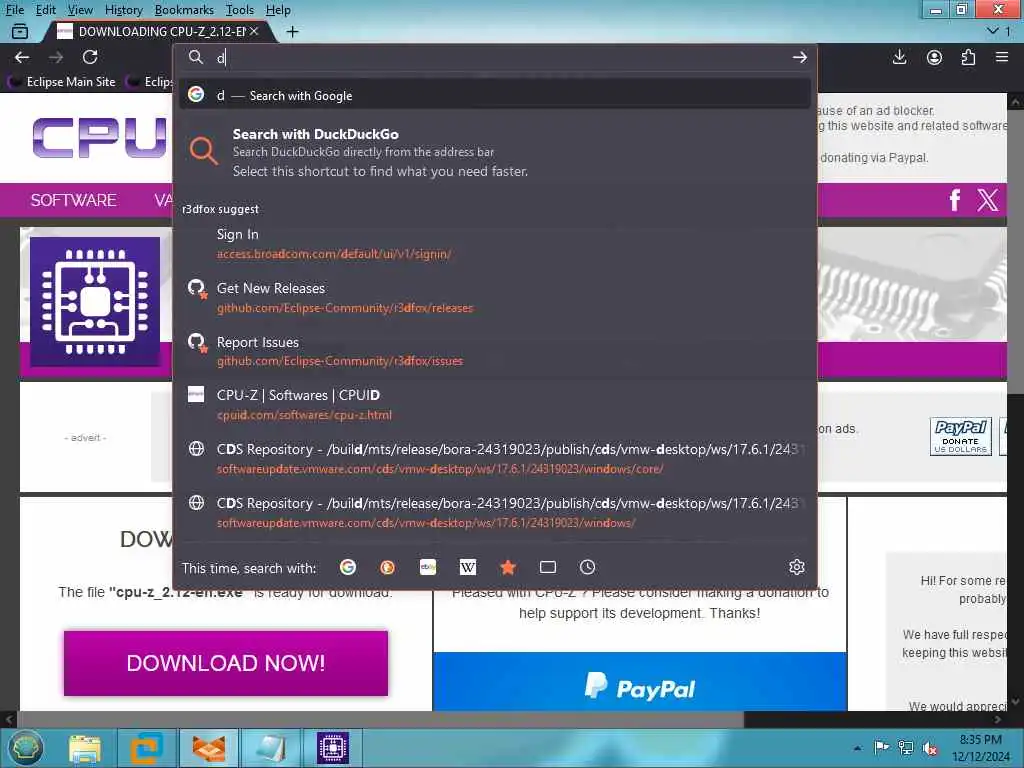
Task: Select Search with DuckDuckGo shortcut
Action: (x=495, y=152)
